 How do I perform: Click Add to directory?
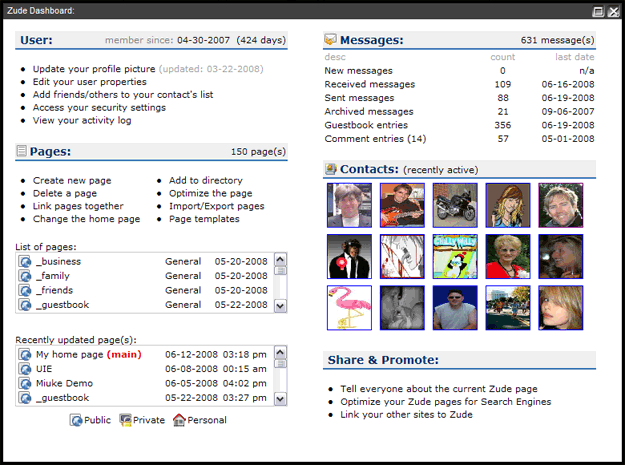tap(206, 181)
